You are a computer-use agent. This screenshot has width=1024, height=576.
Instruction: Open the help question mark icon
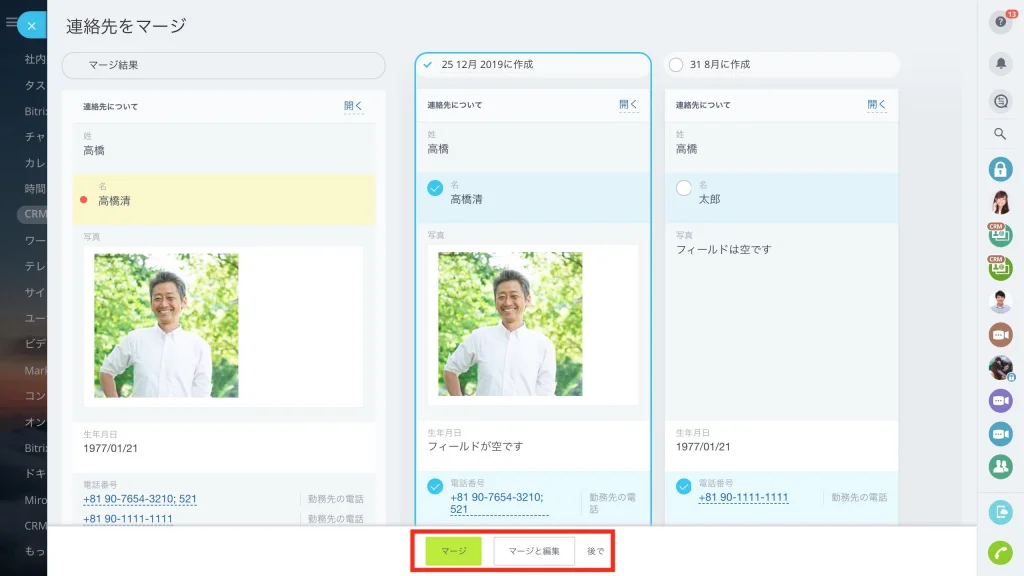tap(1000, 22)
